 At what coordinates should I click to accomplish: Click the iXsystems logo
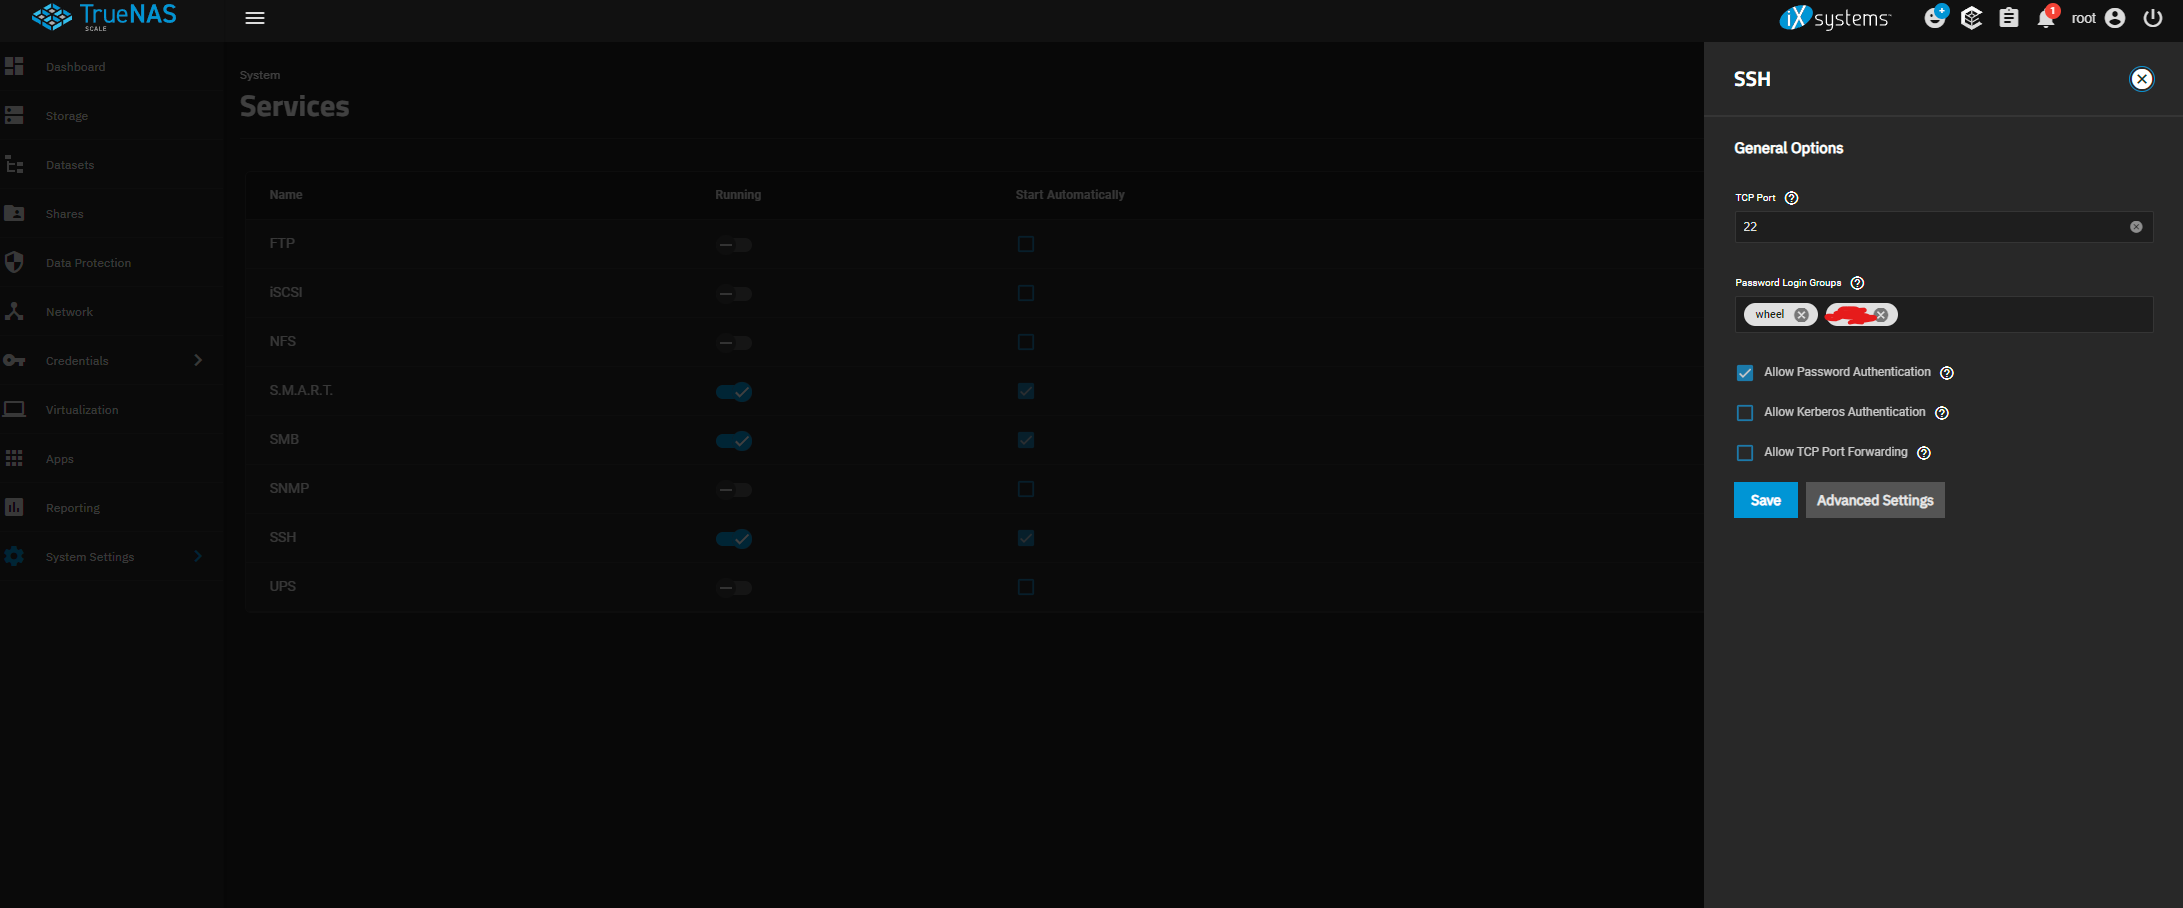click(x=1835, y=18)
